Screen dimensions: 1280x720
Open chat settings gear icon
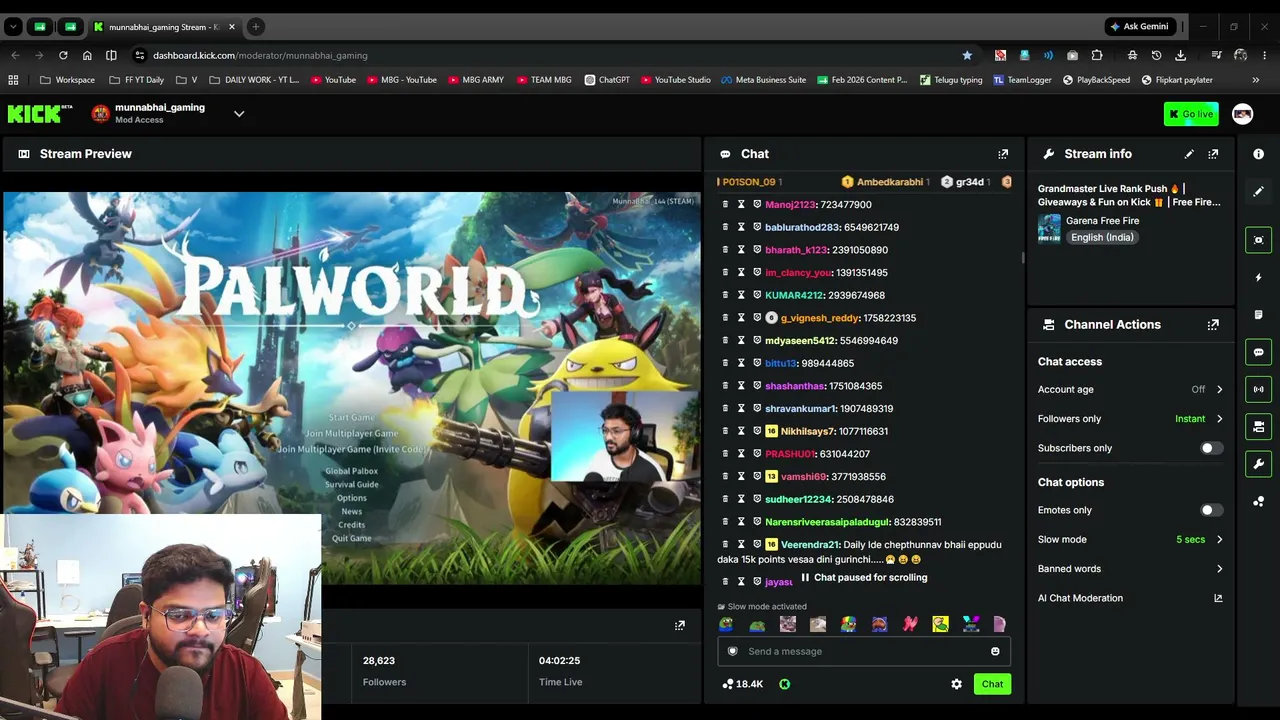tap(956, 684)
